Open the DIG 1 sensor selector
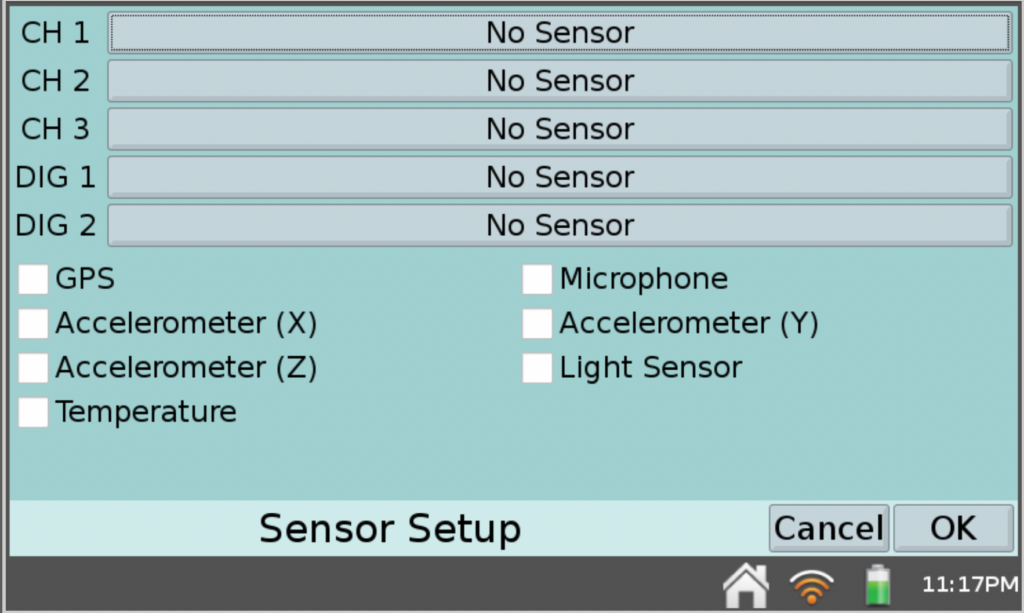The height and width of the screenshot is (613, 1024). pyautogui.click(x=560, y=177)
